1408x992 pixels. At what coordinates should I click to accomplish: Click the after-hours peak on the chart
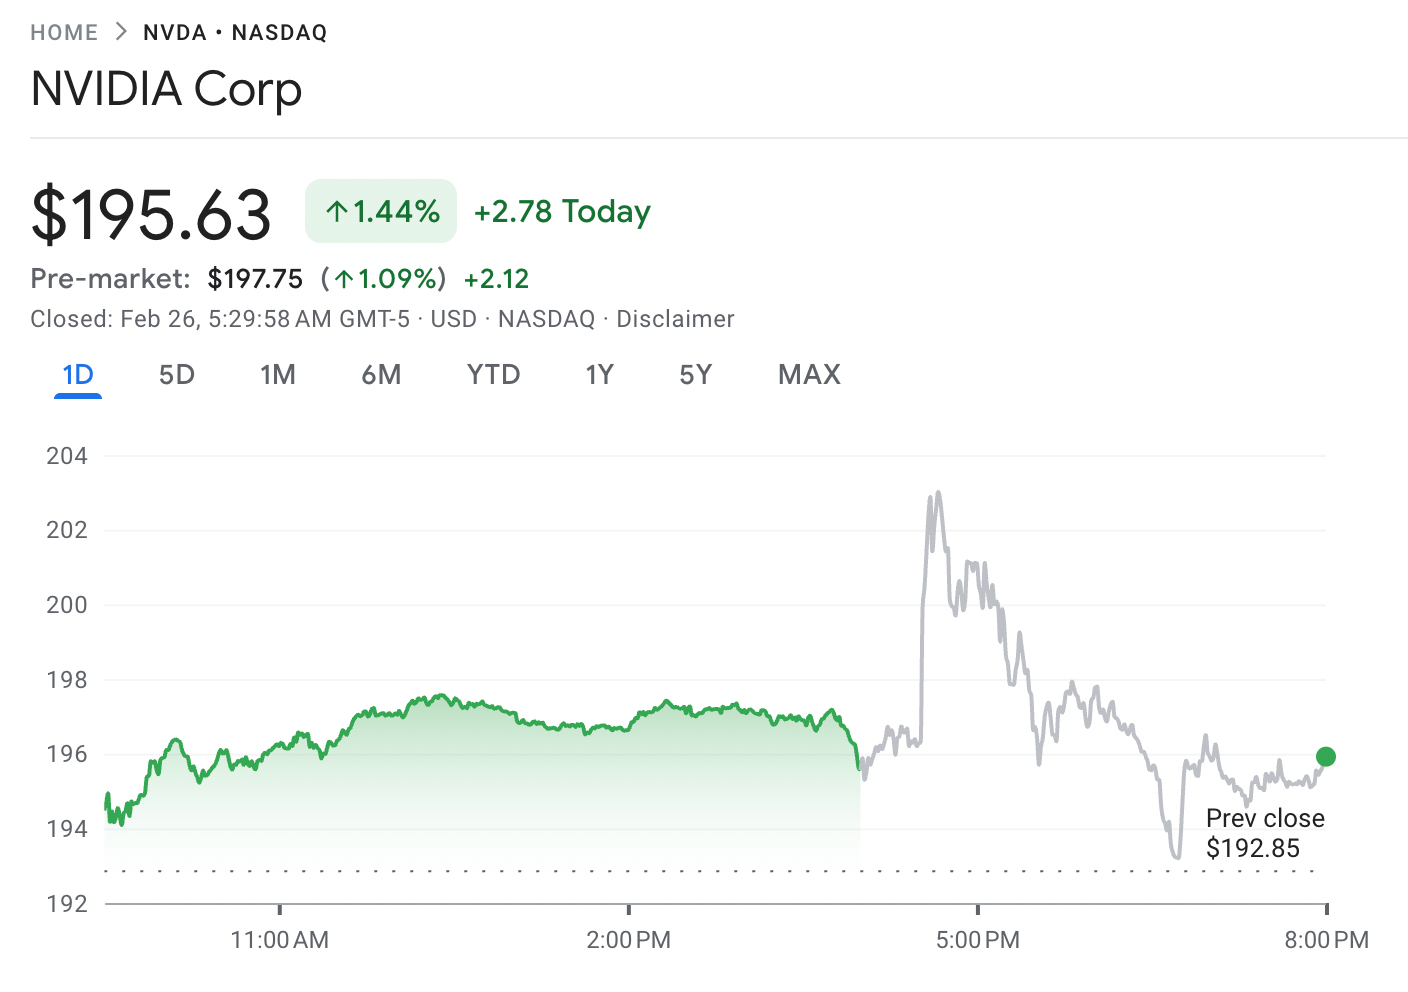pyautogui.click(x=937, y=492)
